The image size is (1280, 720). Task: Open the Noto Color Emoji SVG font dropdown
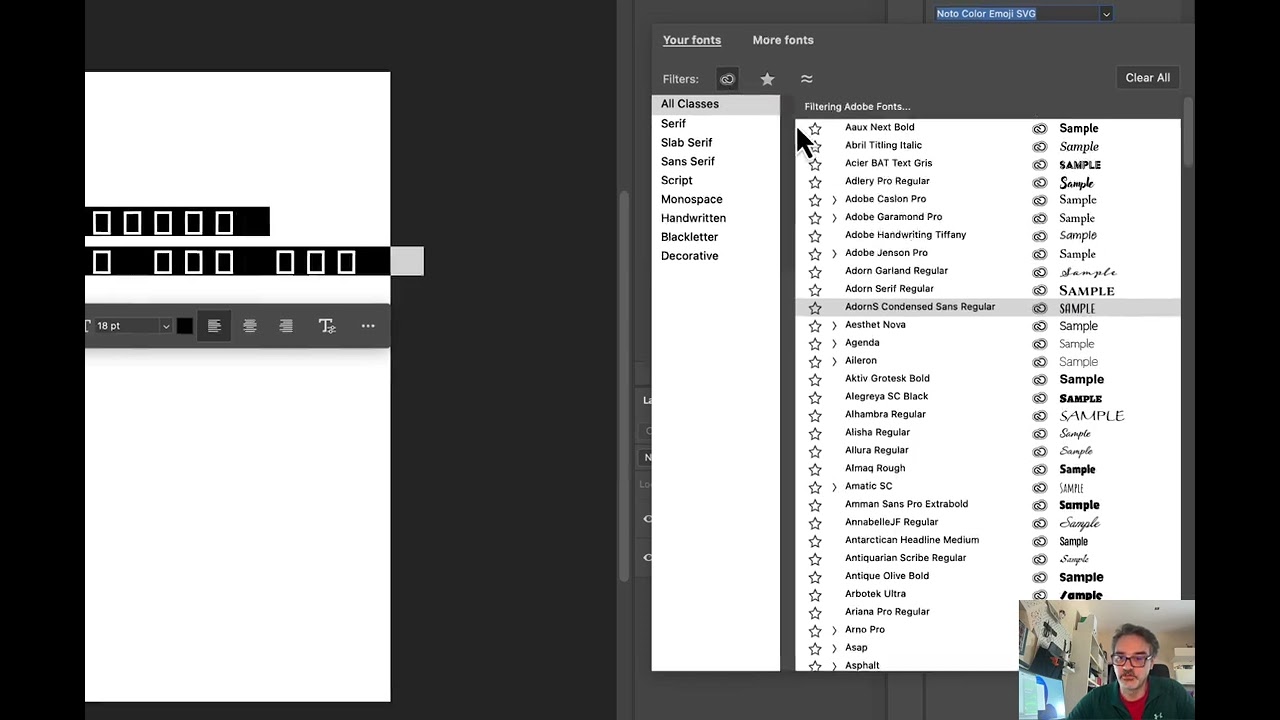(x=1106, y=14)
